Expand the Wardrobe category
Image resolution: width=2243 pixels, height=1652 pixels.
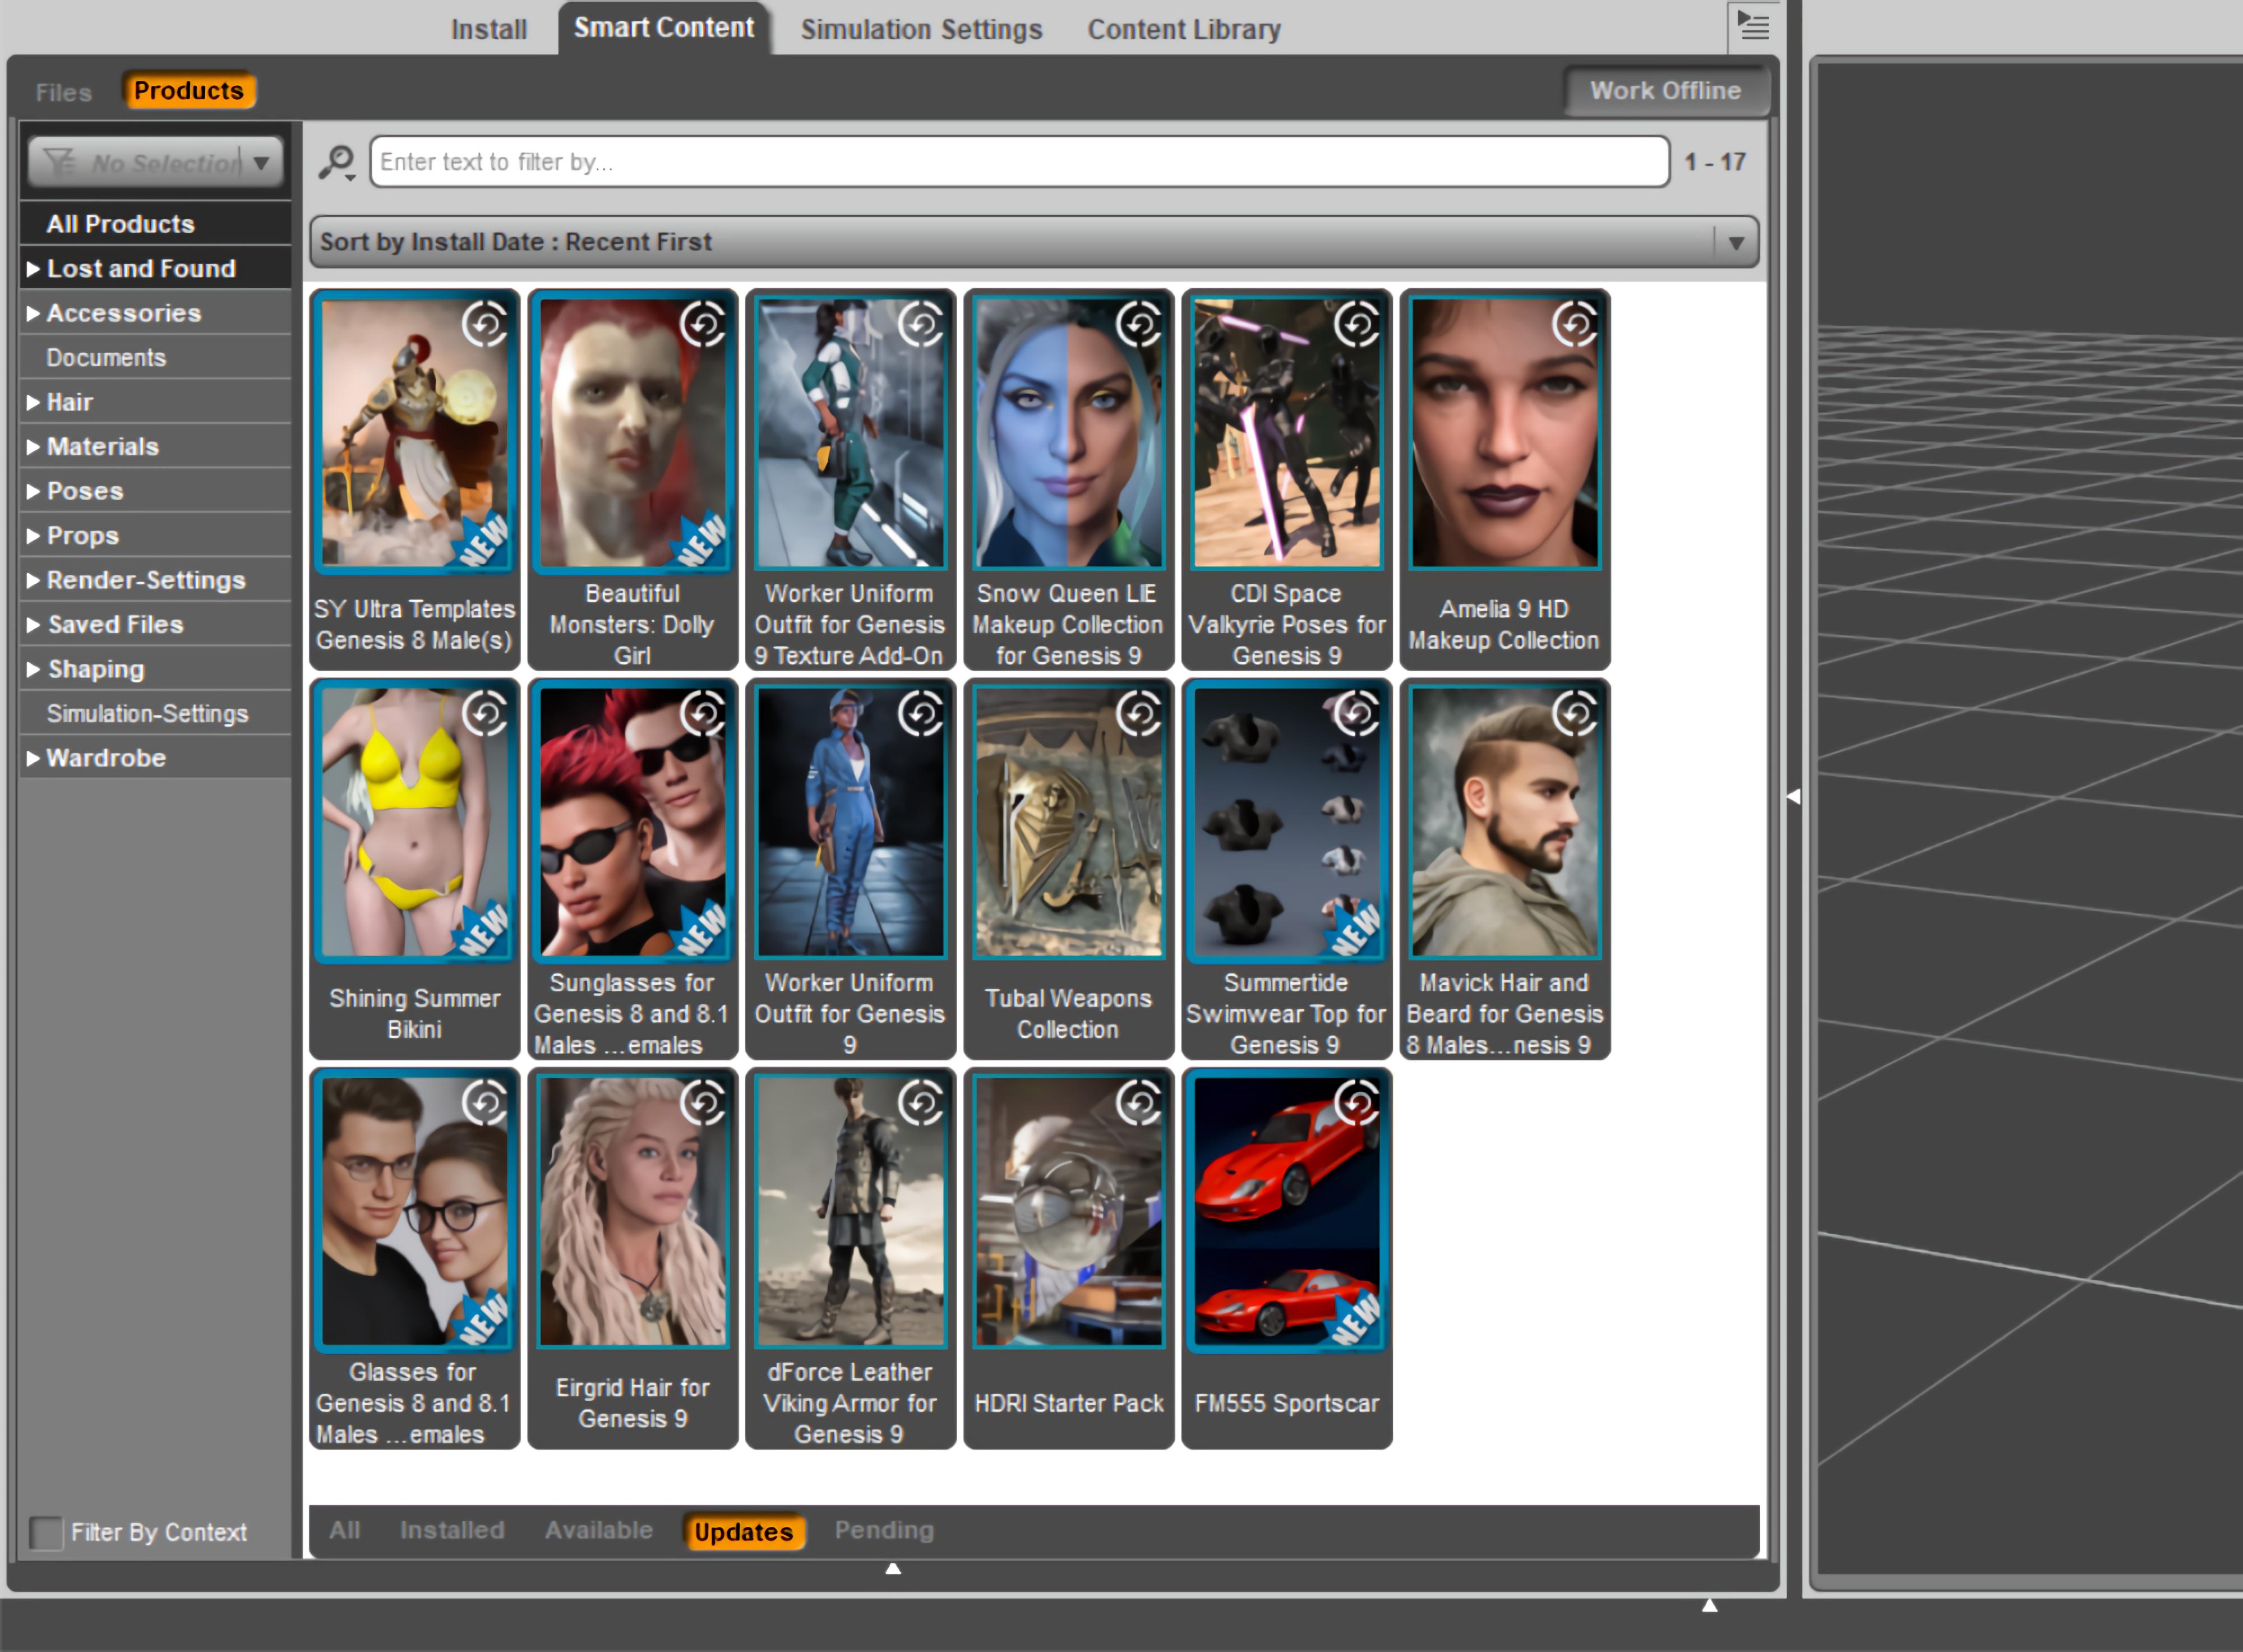33,758
